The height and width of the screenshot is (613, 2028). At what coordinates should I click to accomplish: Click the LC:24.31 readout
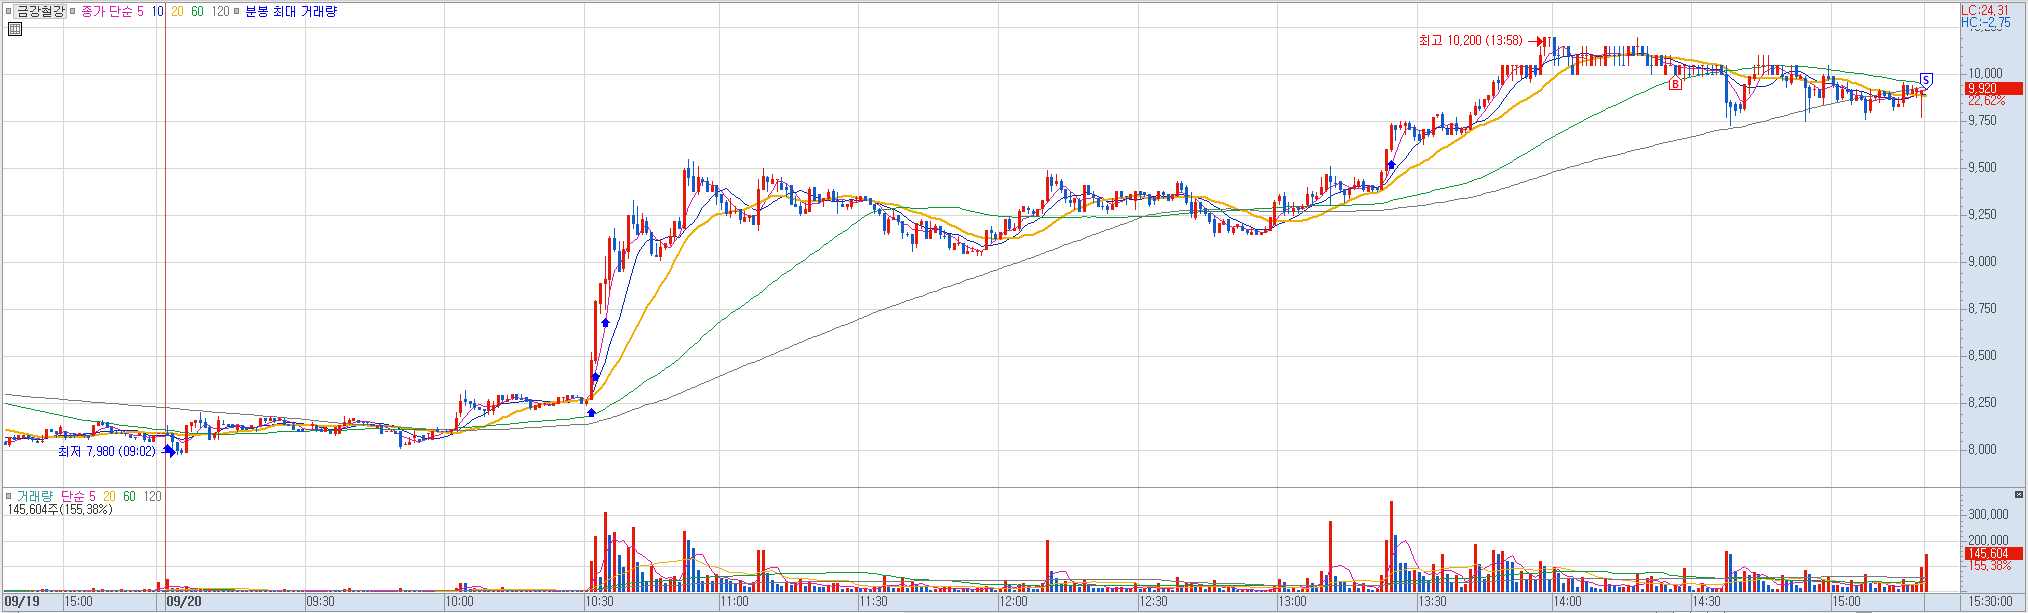click(x=1984, y=10)
